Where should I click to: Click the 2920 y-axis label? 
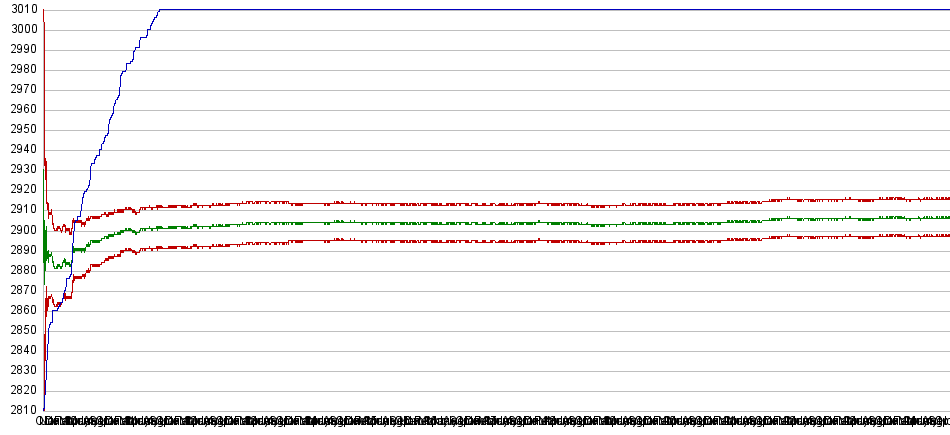(x=20, y=190)
